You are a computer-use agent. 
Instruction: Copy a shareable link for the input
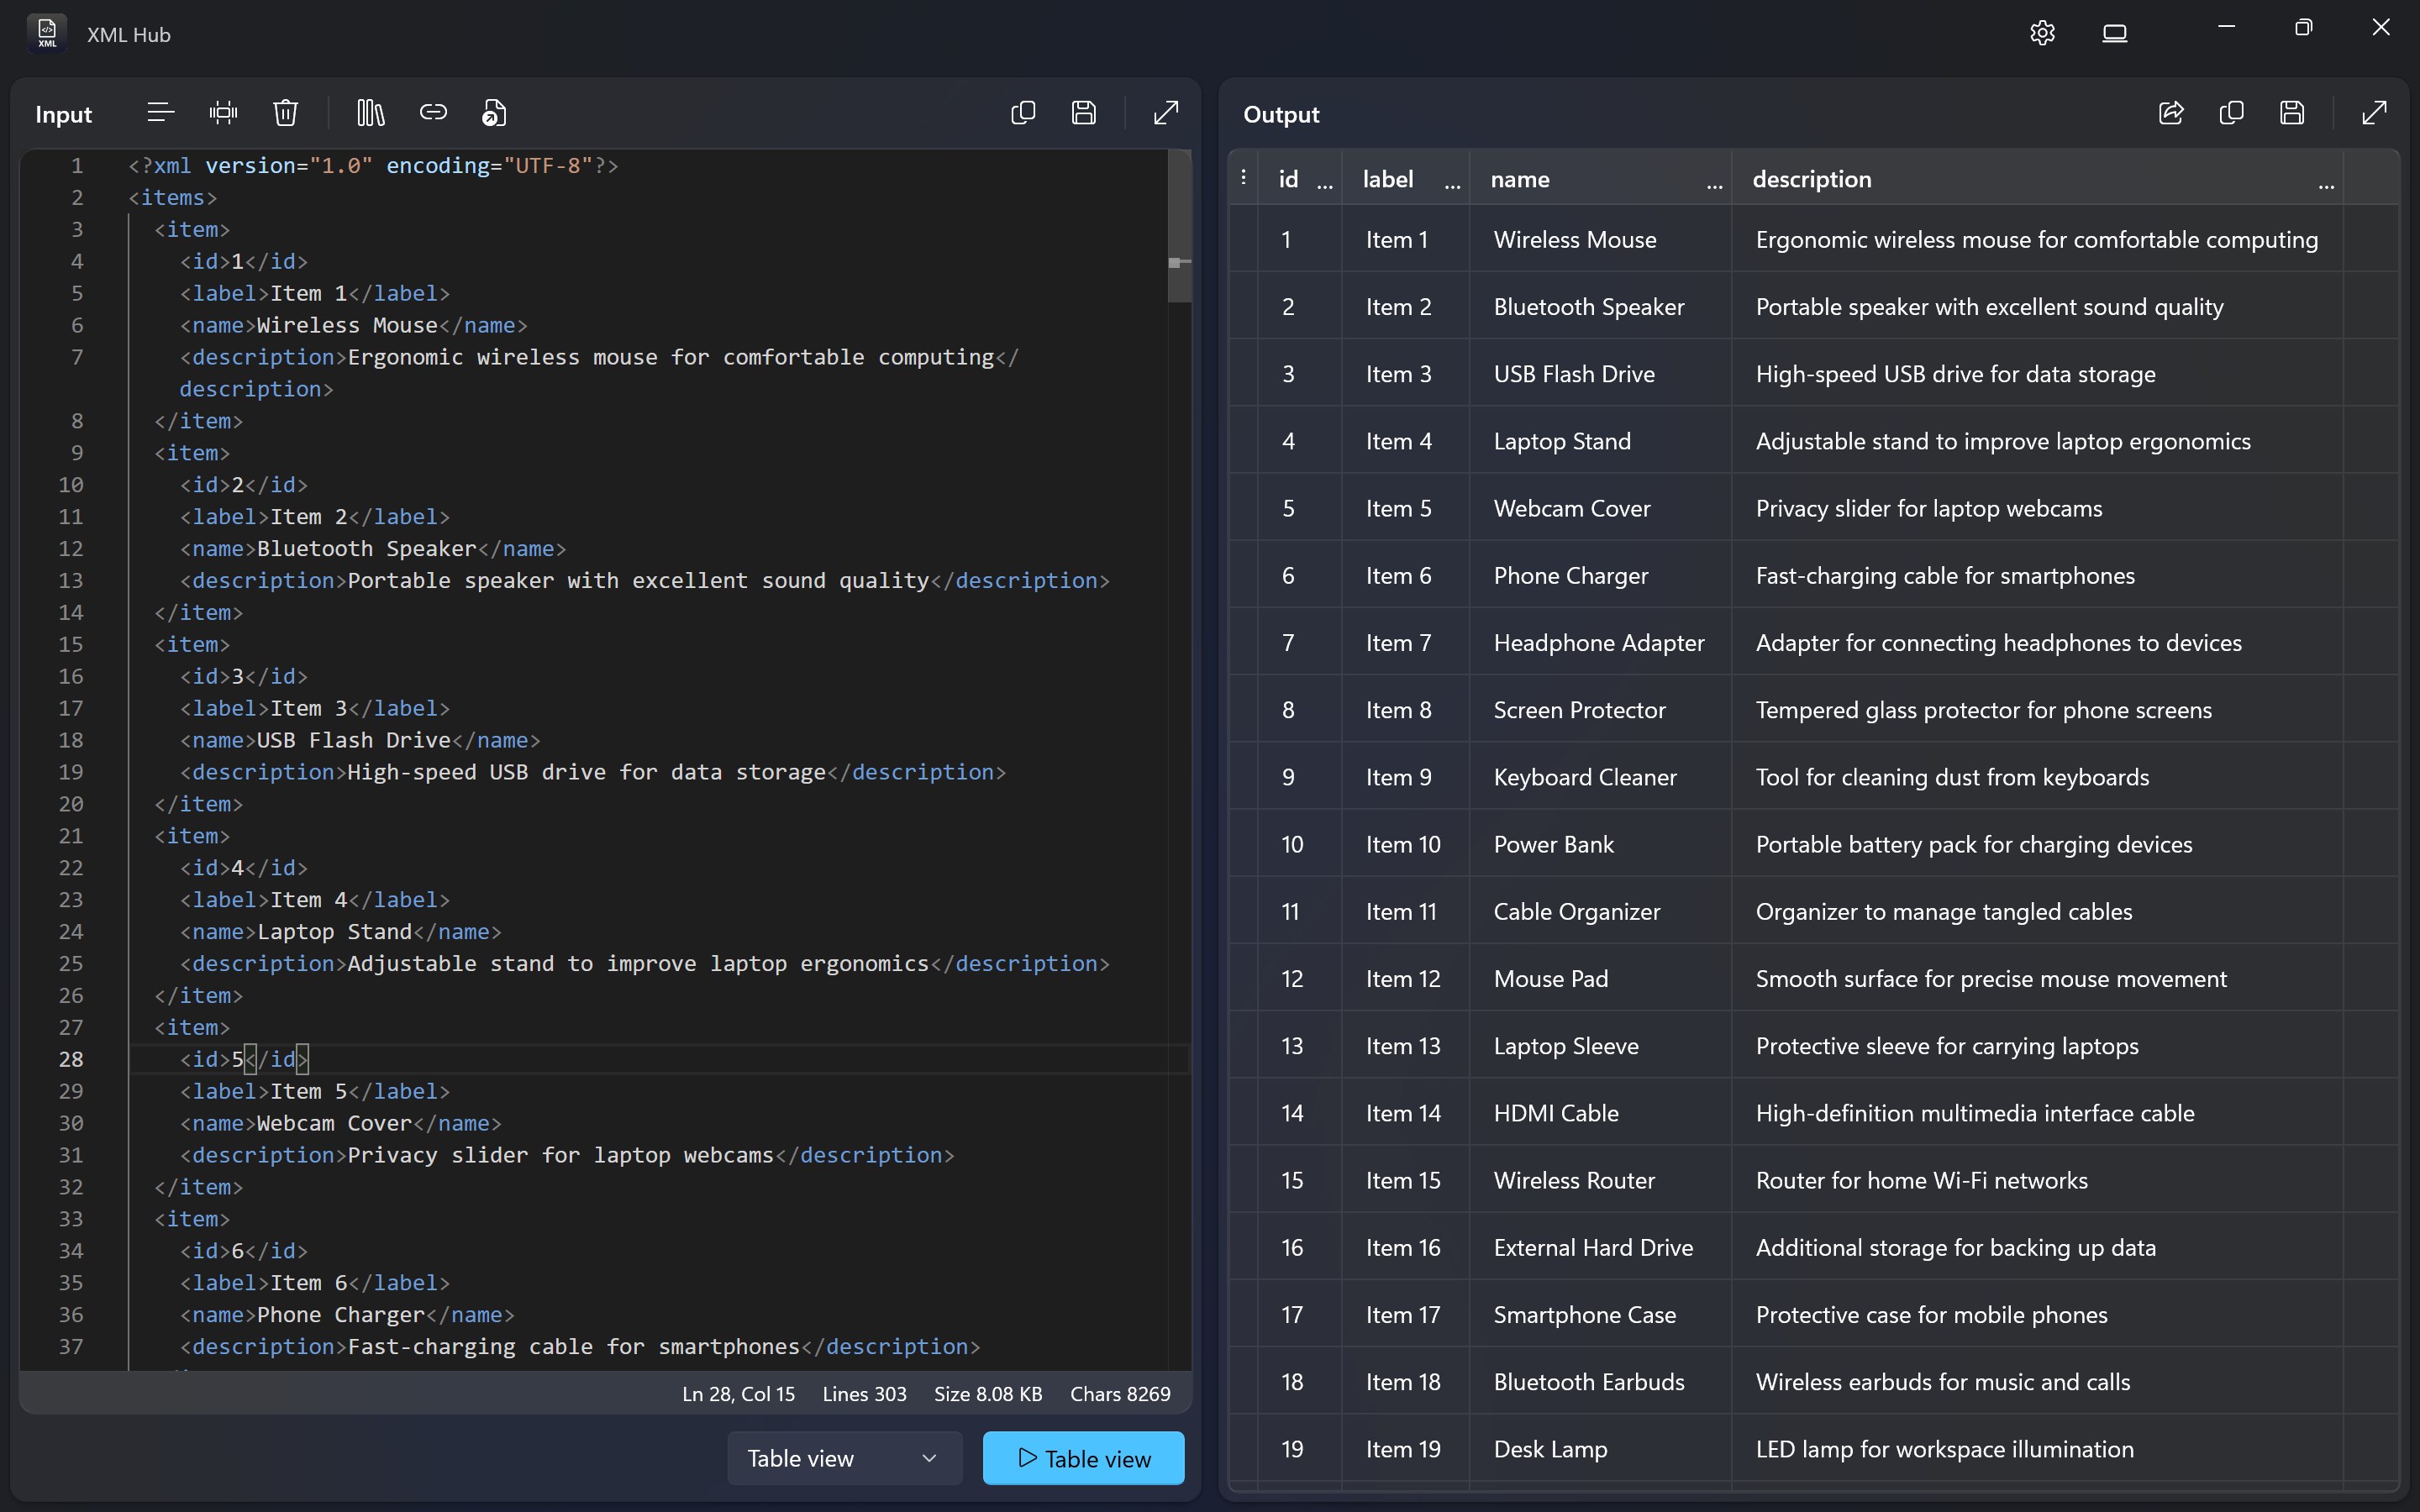[x=434, y=112]
